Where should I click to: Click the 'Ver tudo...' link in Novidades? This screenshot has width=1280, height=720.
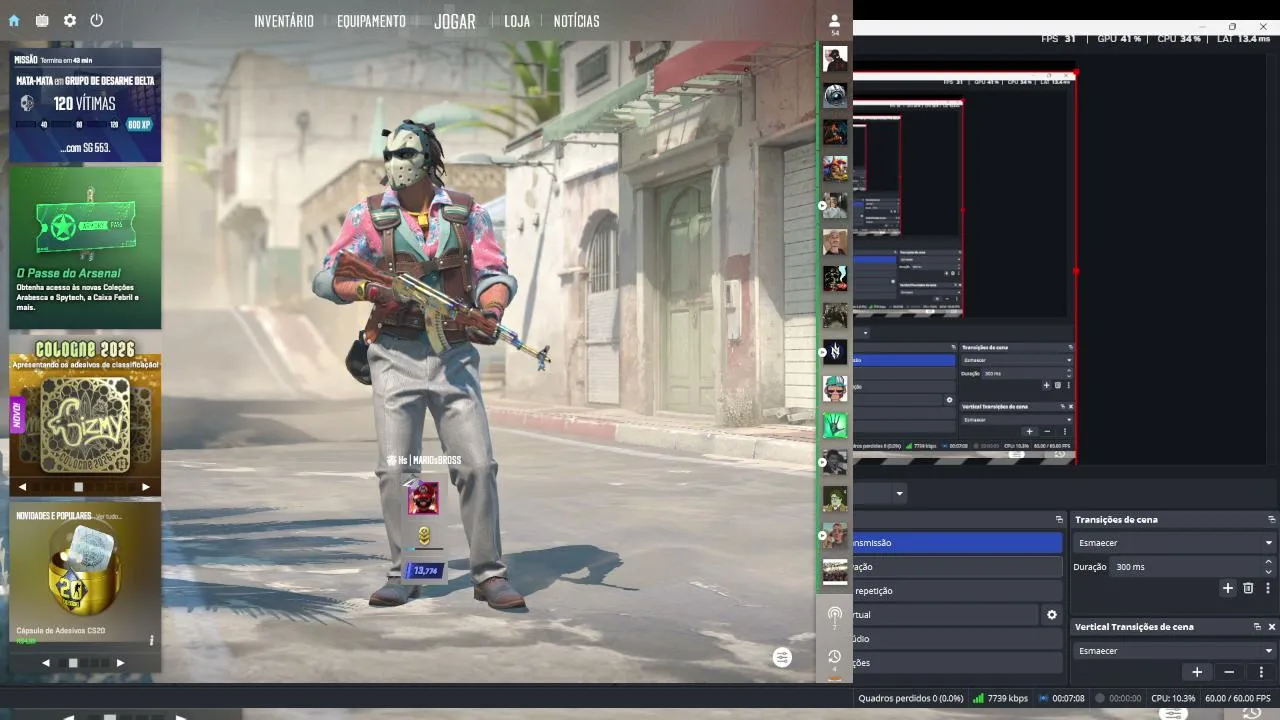[107, 516]
